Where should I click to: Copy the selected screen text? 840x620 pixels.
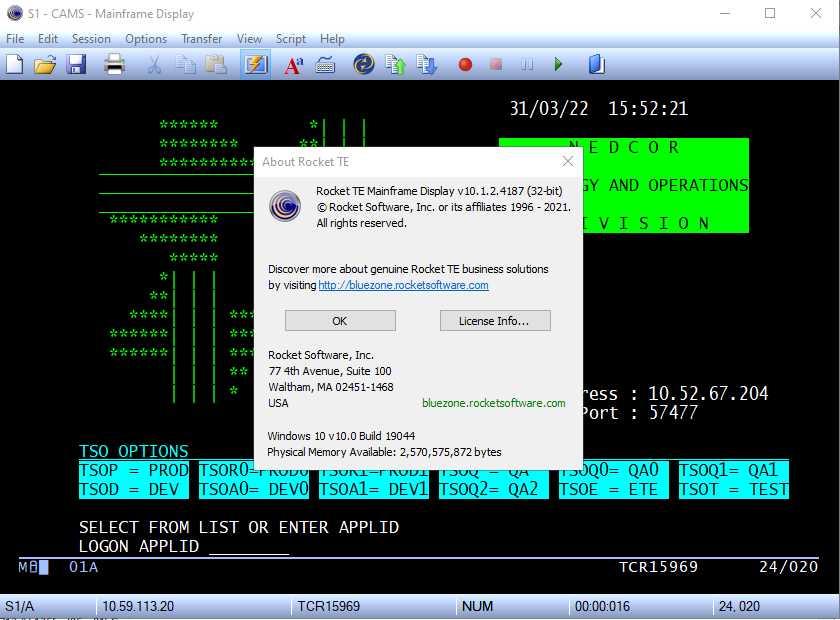tap(186, 64)
